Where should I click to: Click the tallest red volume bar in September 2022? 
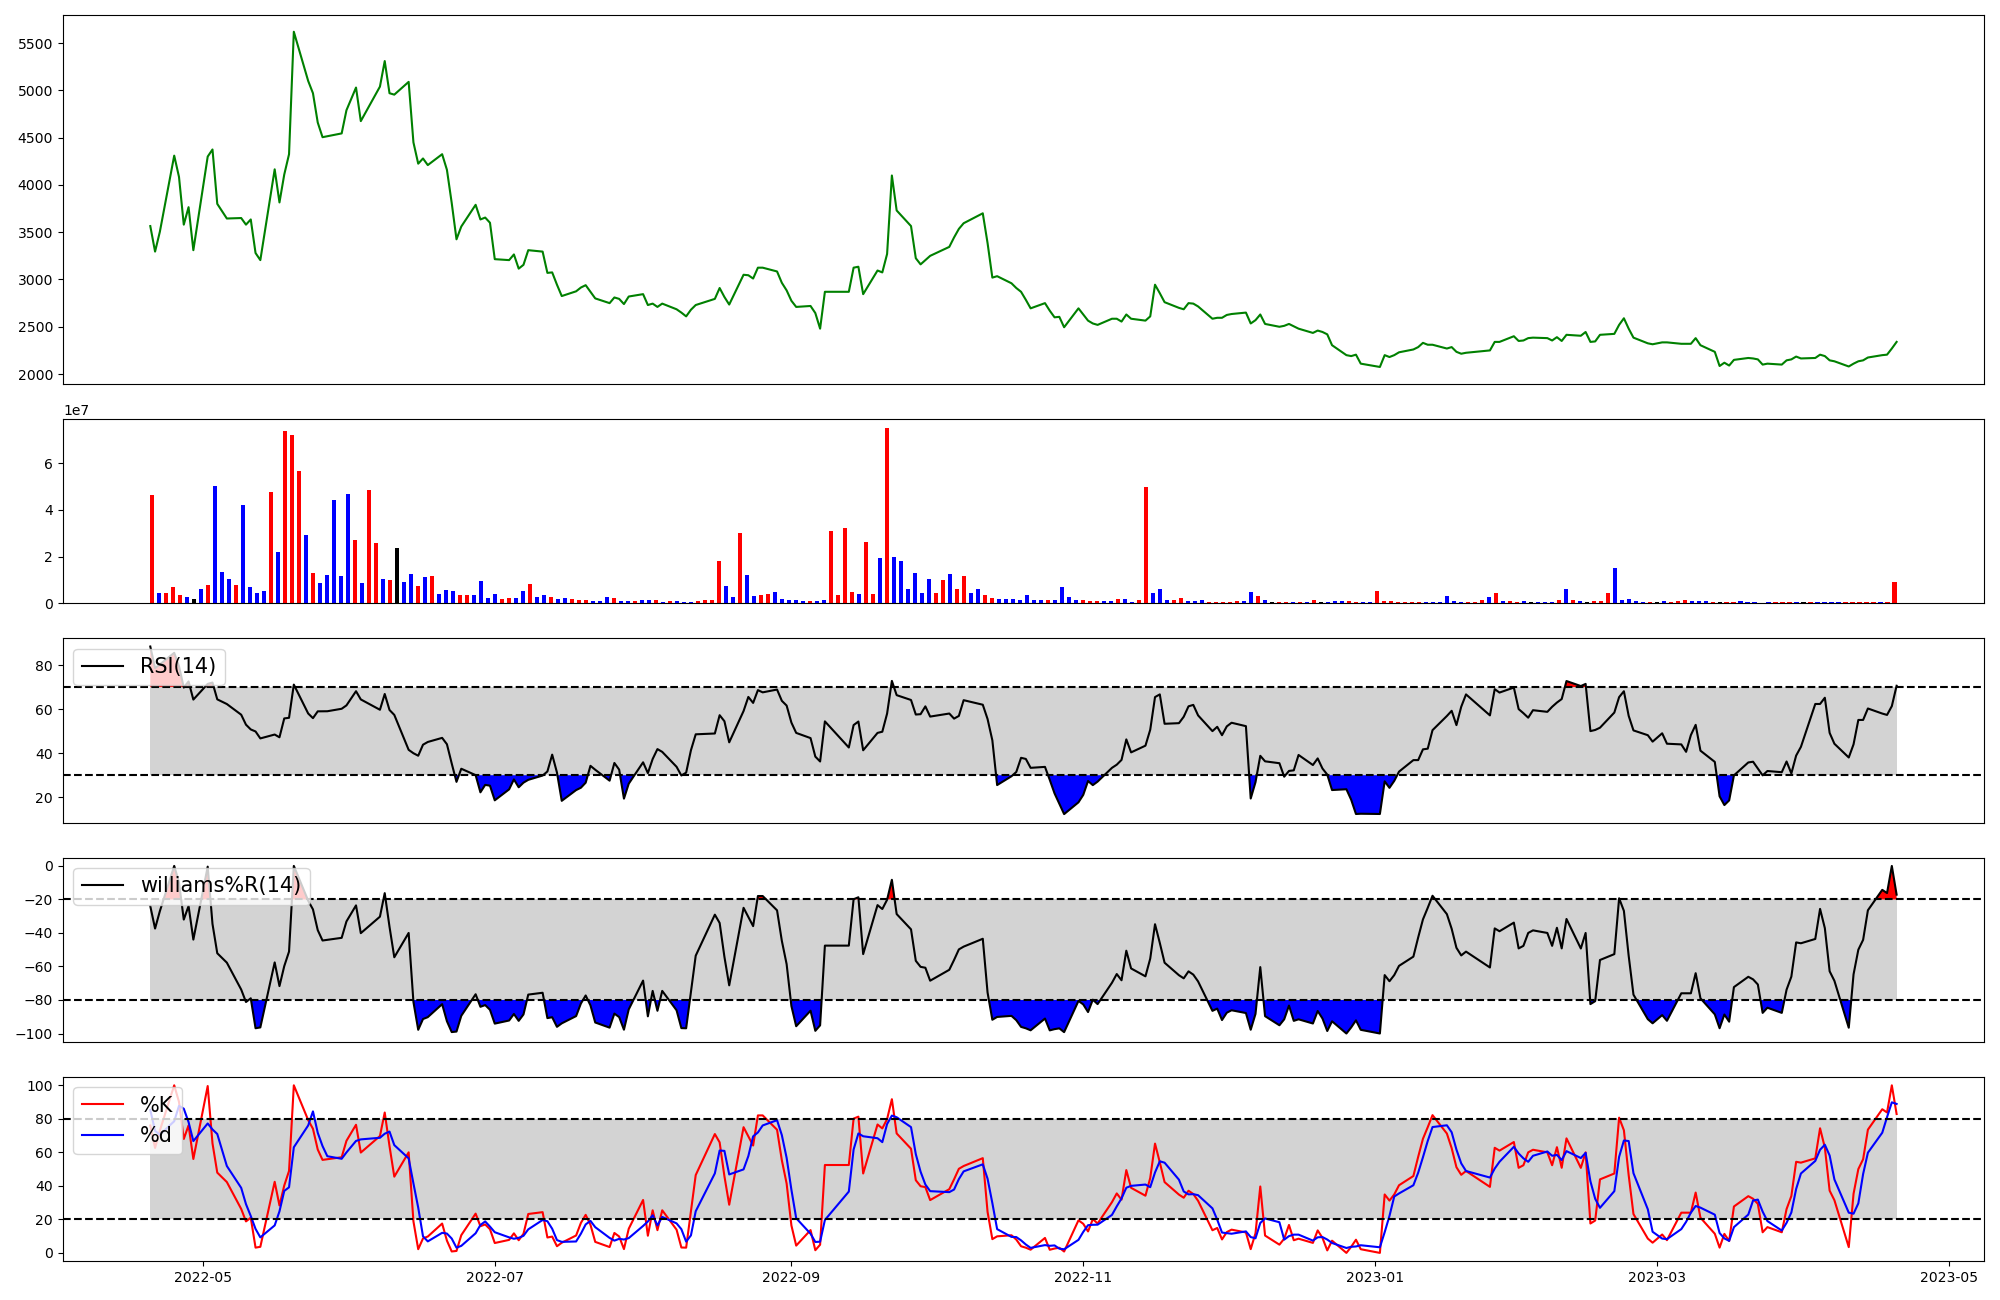click(887, 515)
